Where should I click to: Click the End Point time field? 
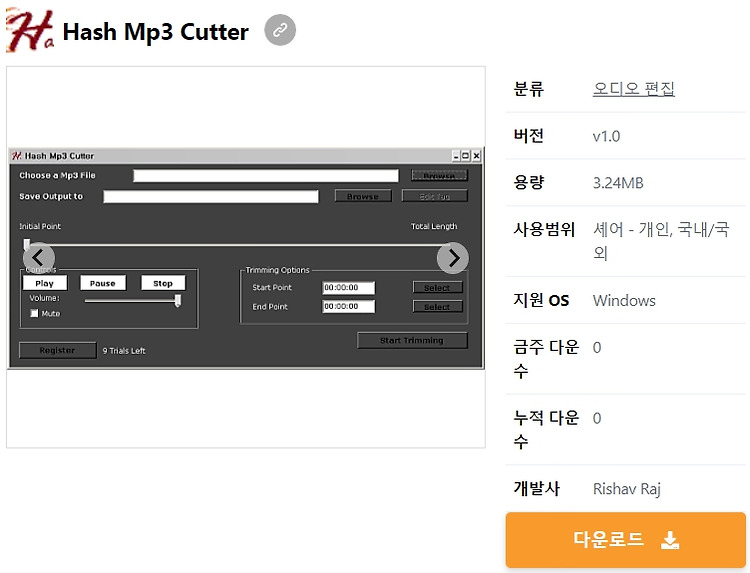click(348, 306)
